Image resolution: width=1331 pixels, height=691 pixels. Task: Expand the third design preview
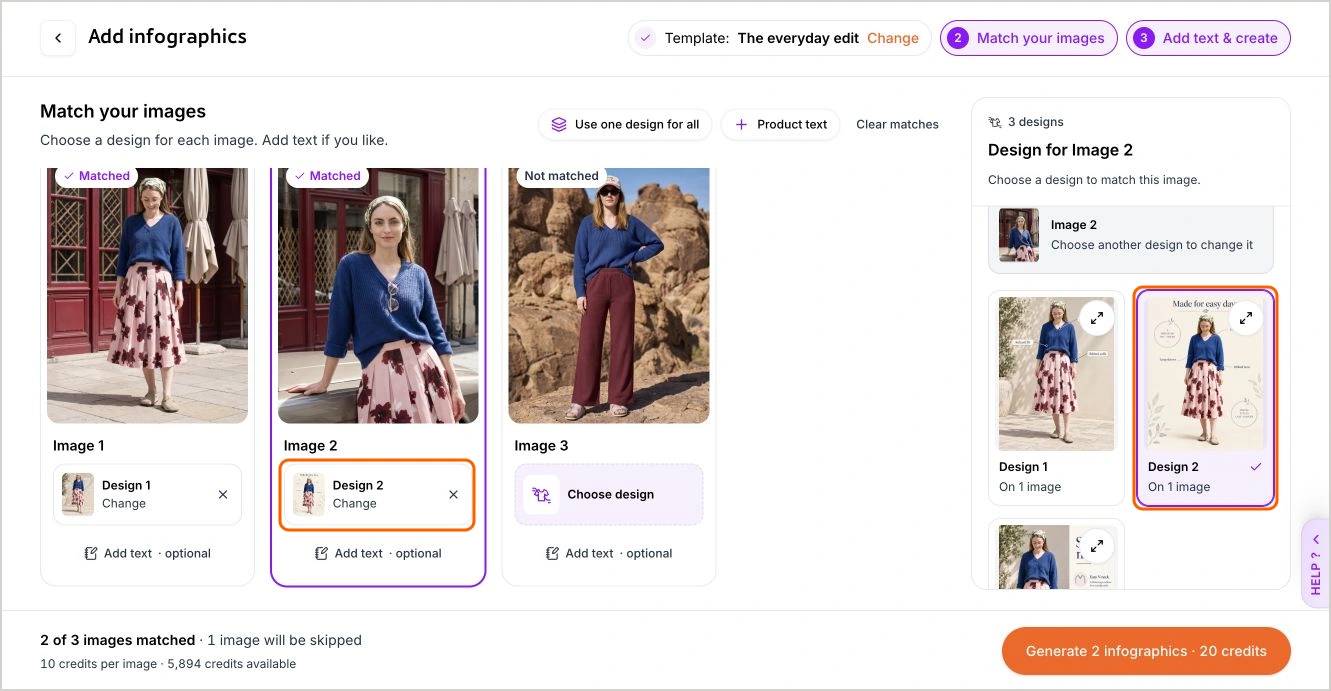1097,546
